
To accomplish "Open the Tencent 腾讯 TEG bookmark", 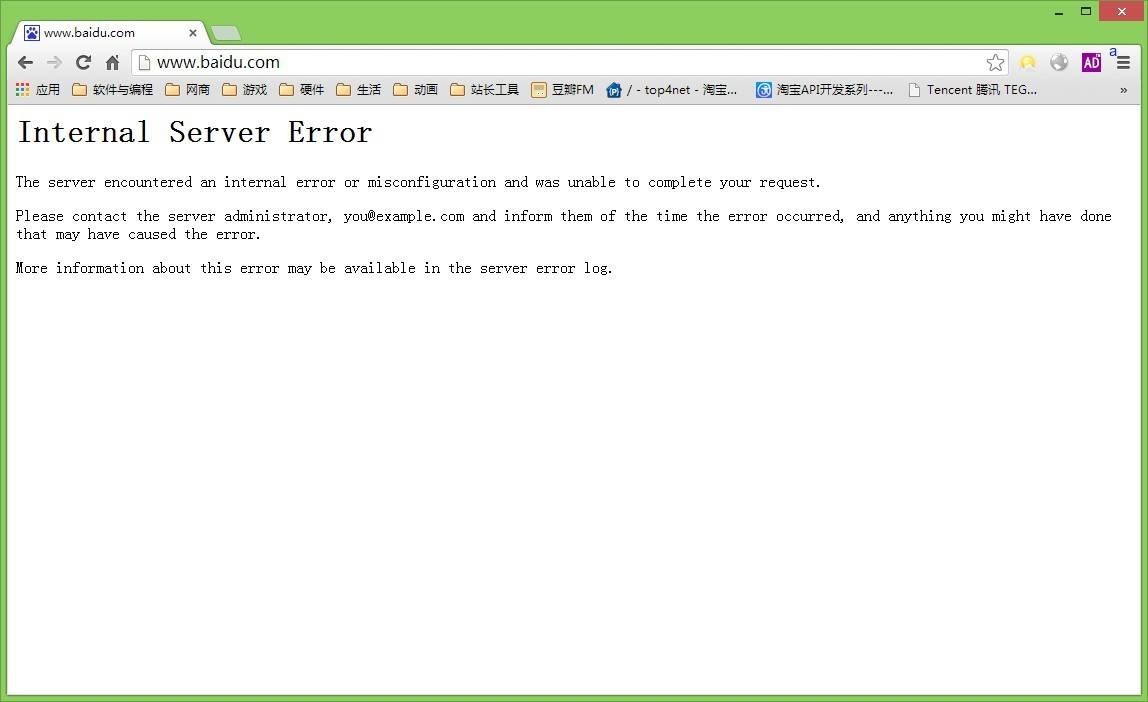I will tap(972, 90).
